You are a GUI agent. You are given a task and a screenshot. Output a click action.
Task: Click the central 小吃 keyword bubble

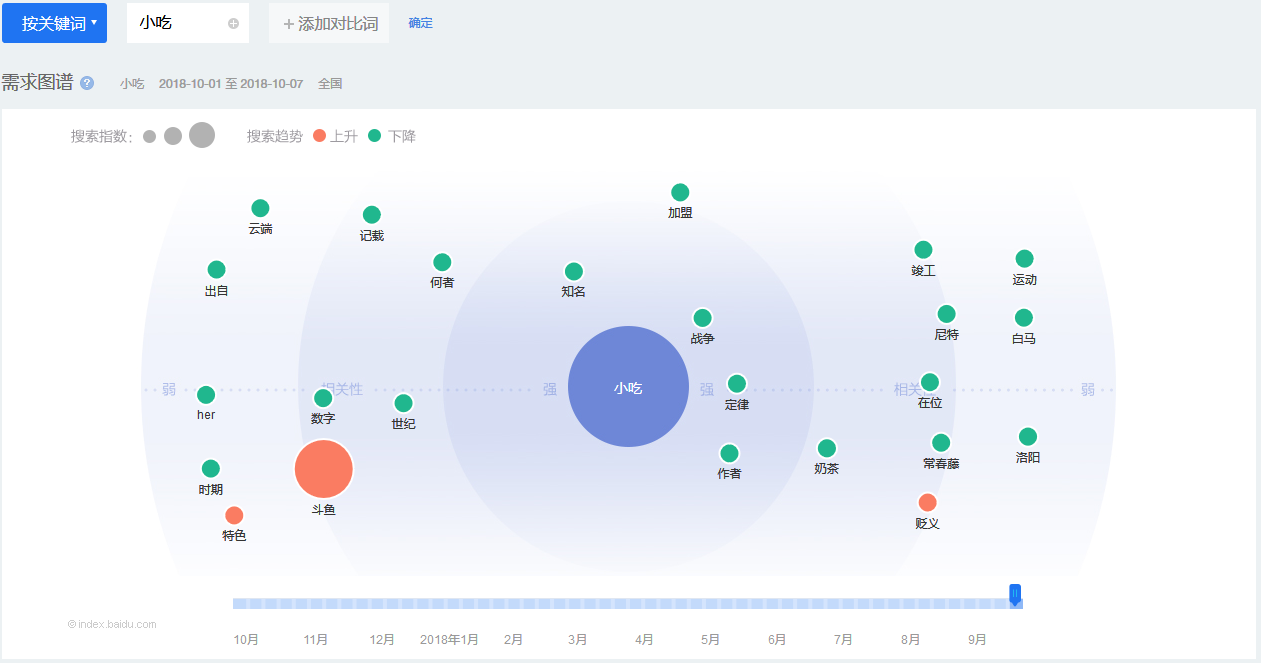coord(628,387)
